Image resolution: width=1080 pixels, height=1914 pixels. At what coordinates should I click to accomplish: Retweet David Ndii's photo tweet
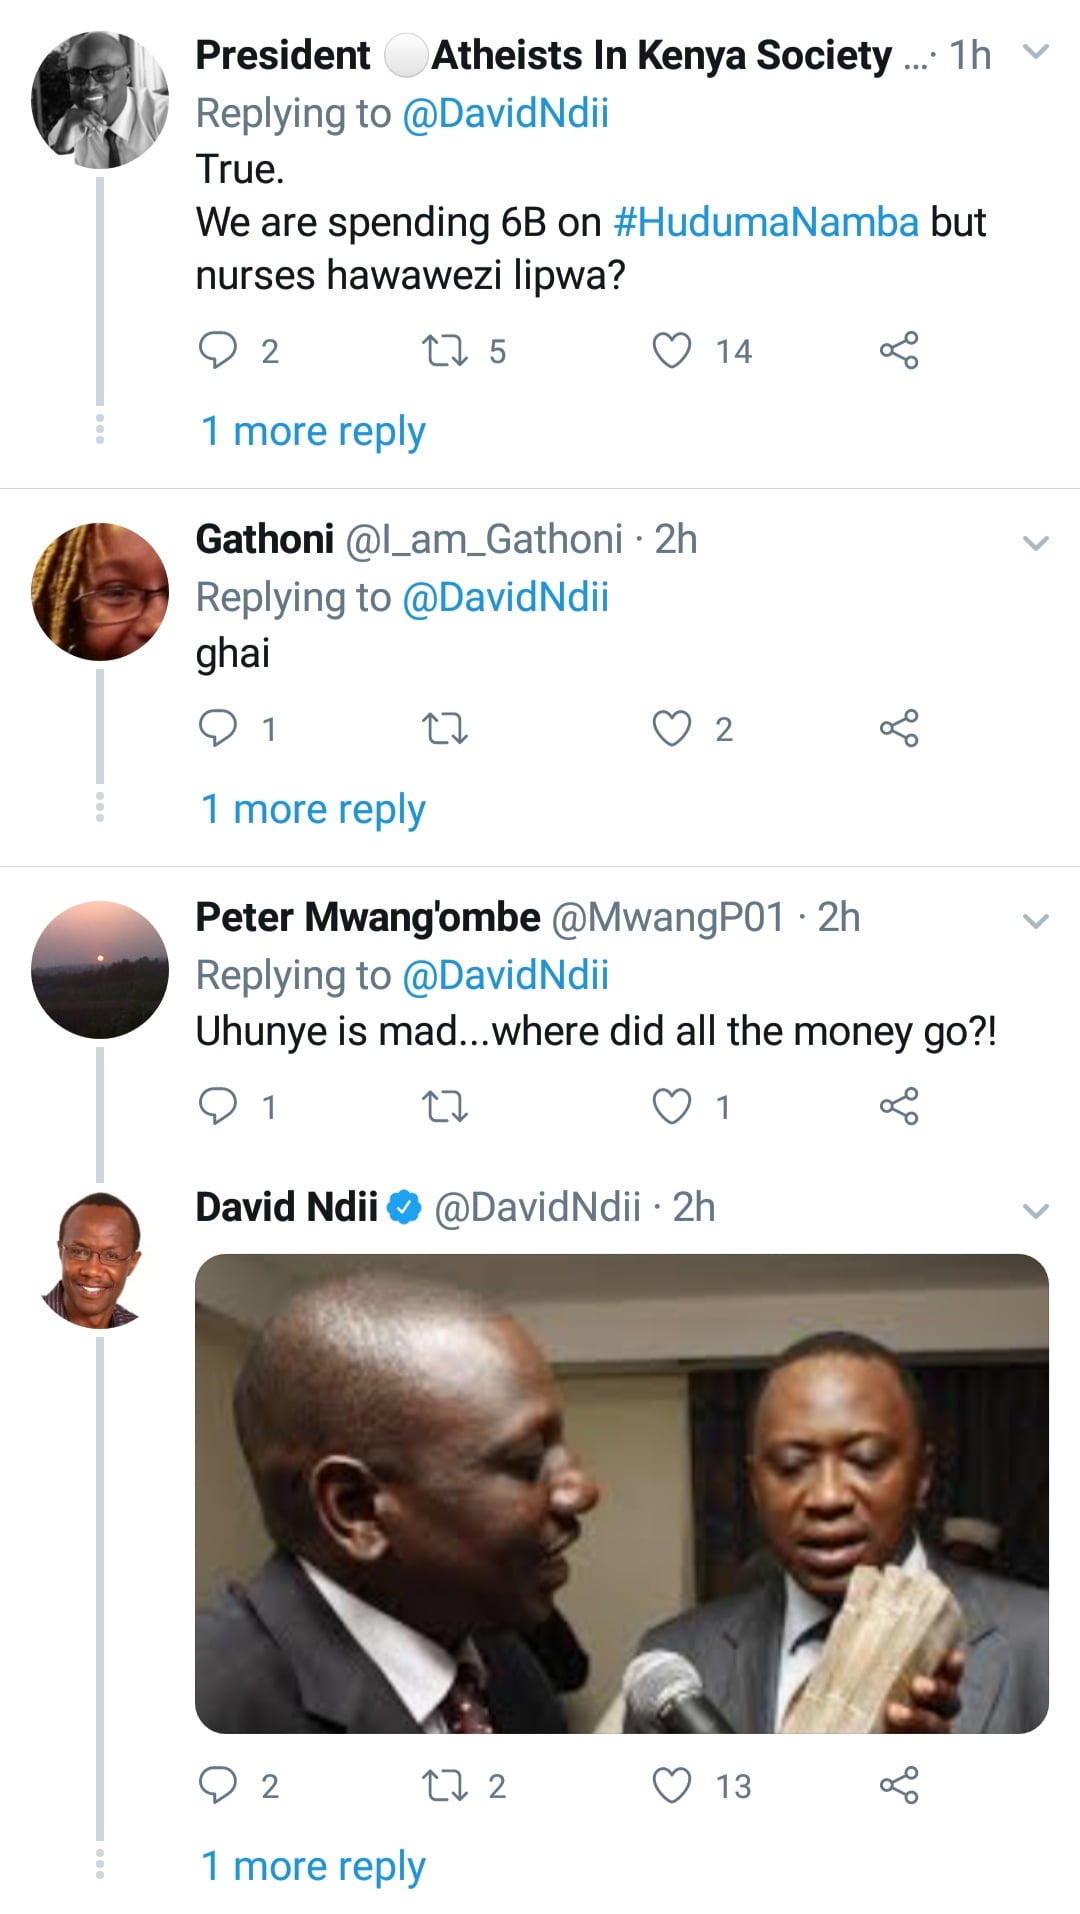[445, 1785]
